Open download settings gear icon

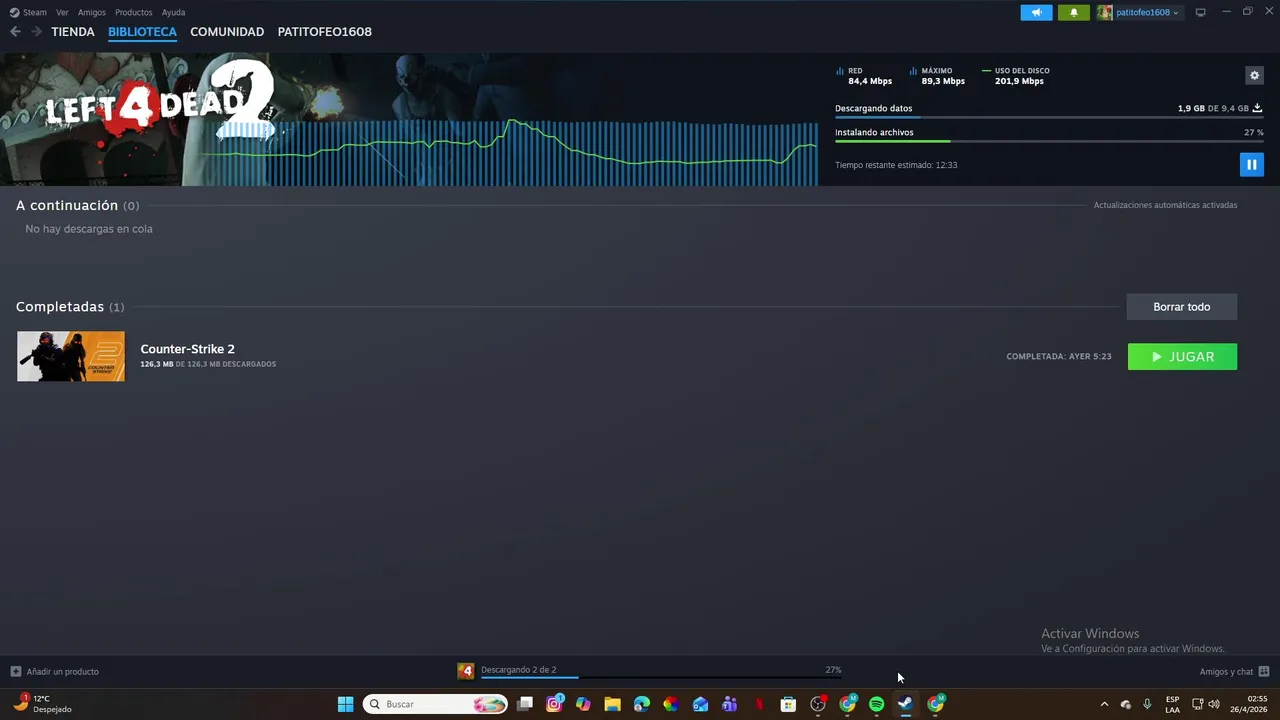click(1254, 75)
